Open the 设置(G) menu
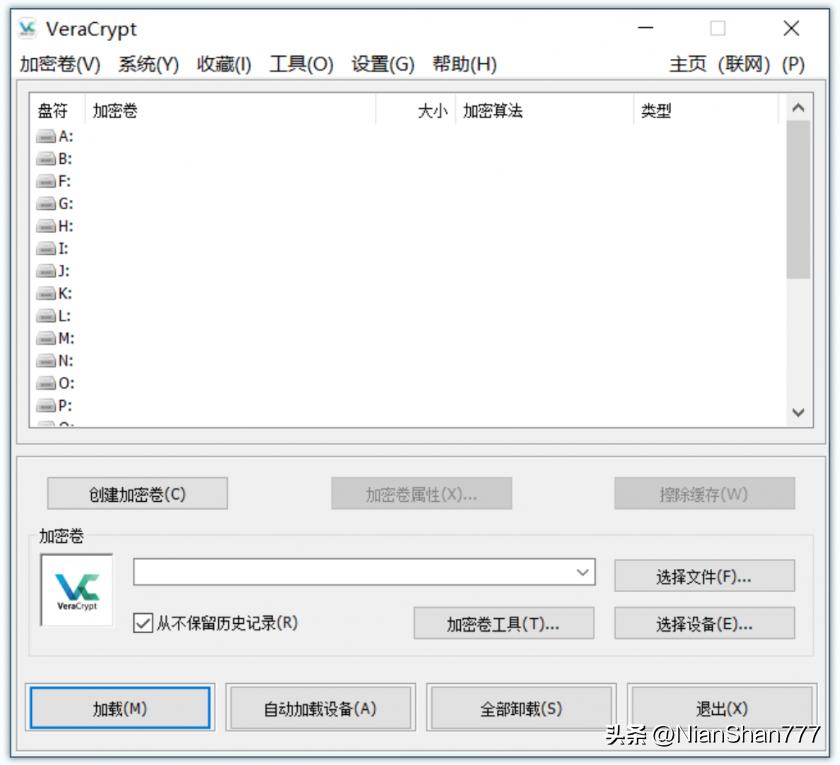Viewport: 840px width, 765px height. pos(381,64)
